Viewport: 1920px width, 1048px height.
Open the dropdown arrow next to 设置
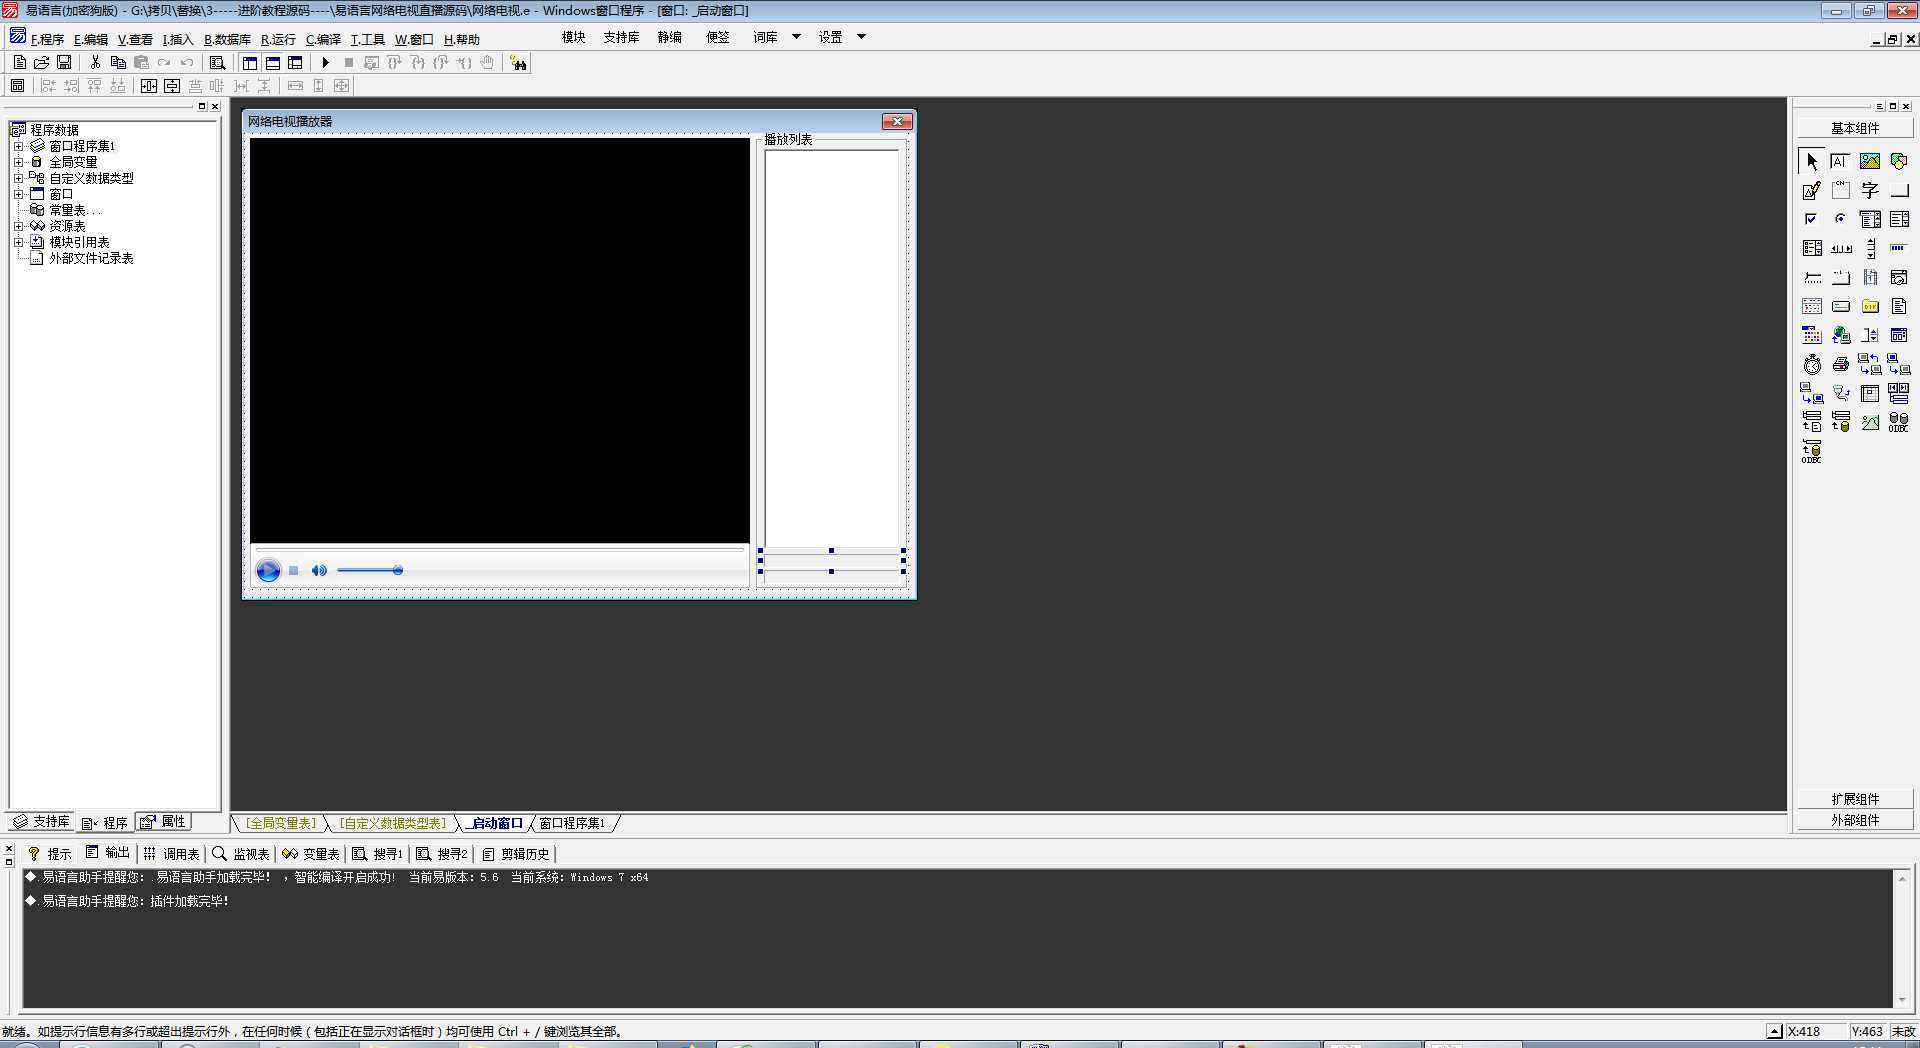point(861,37)
